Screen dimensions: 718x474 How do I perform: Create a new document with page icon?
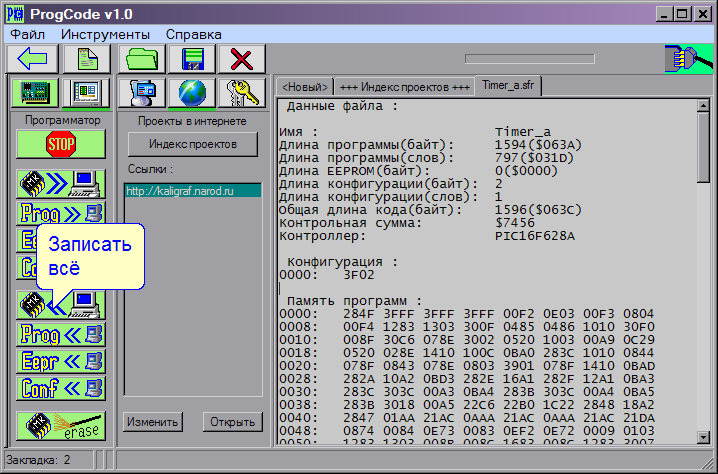(87, 59)
